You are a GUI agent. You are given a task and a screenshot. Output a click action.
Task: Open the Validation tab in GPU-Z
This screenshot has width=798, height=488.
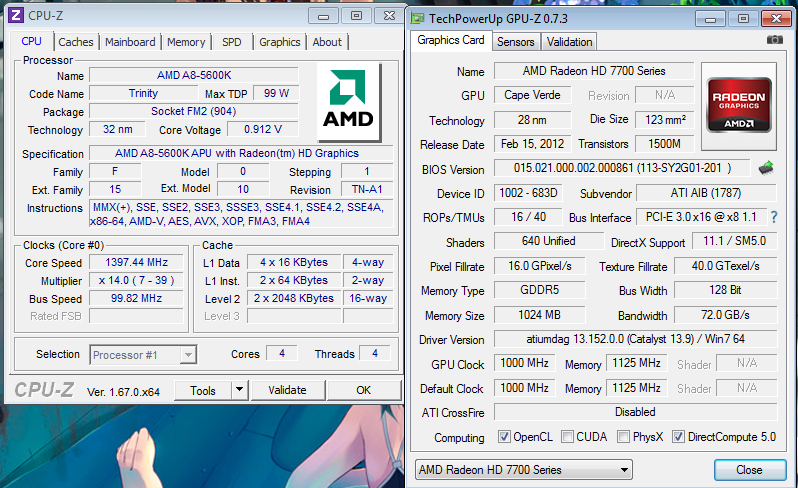tap(569, 42)
